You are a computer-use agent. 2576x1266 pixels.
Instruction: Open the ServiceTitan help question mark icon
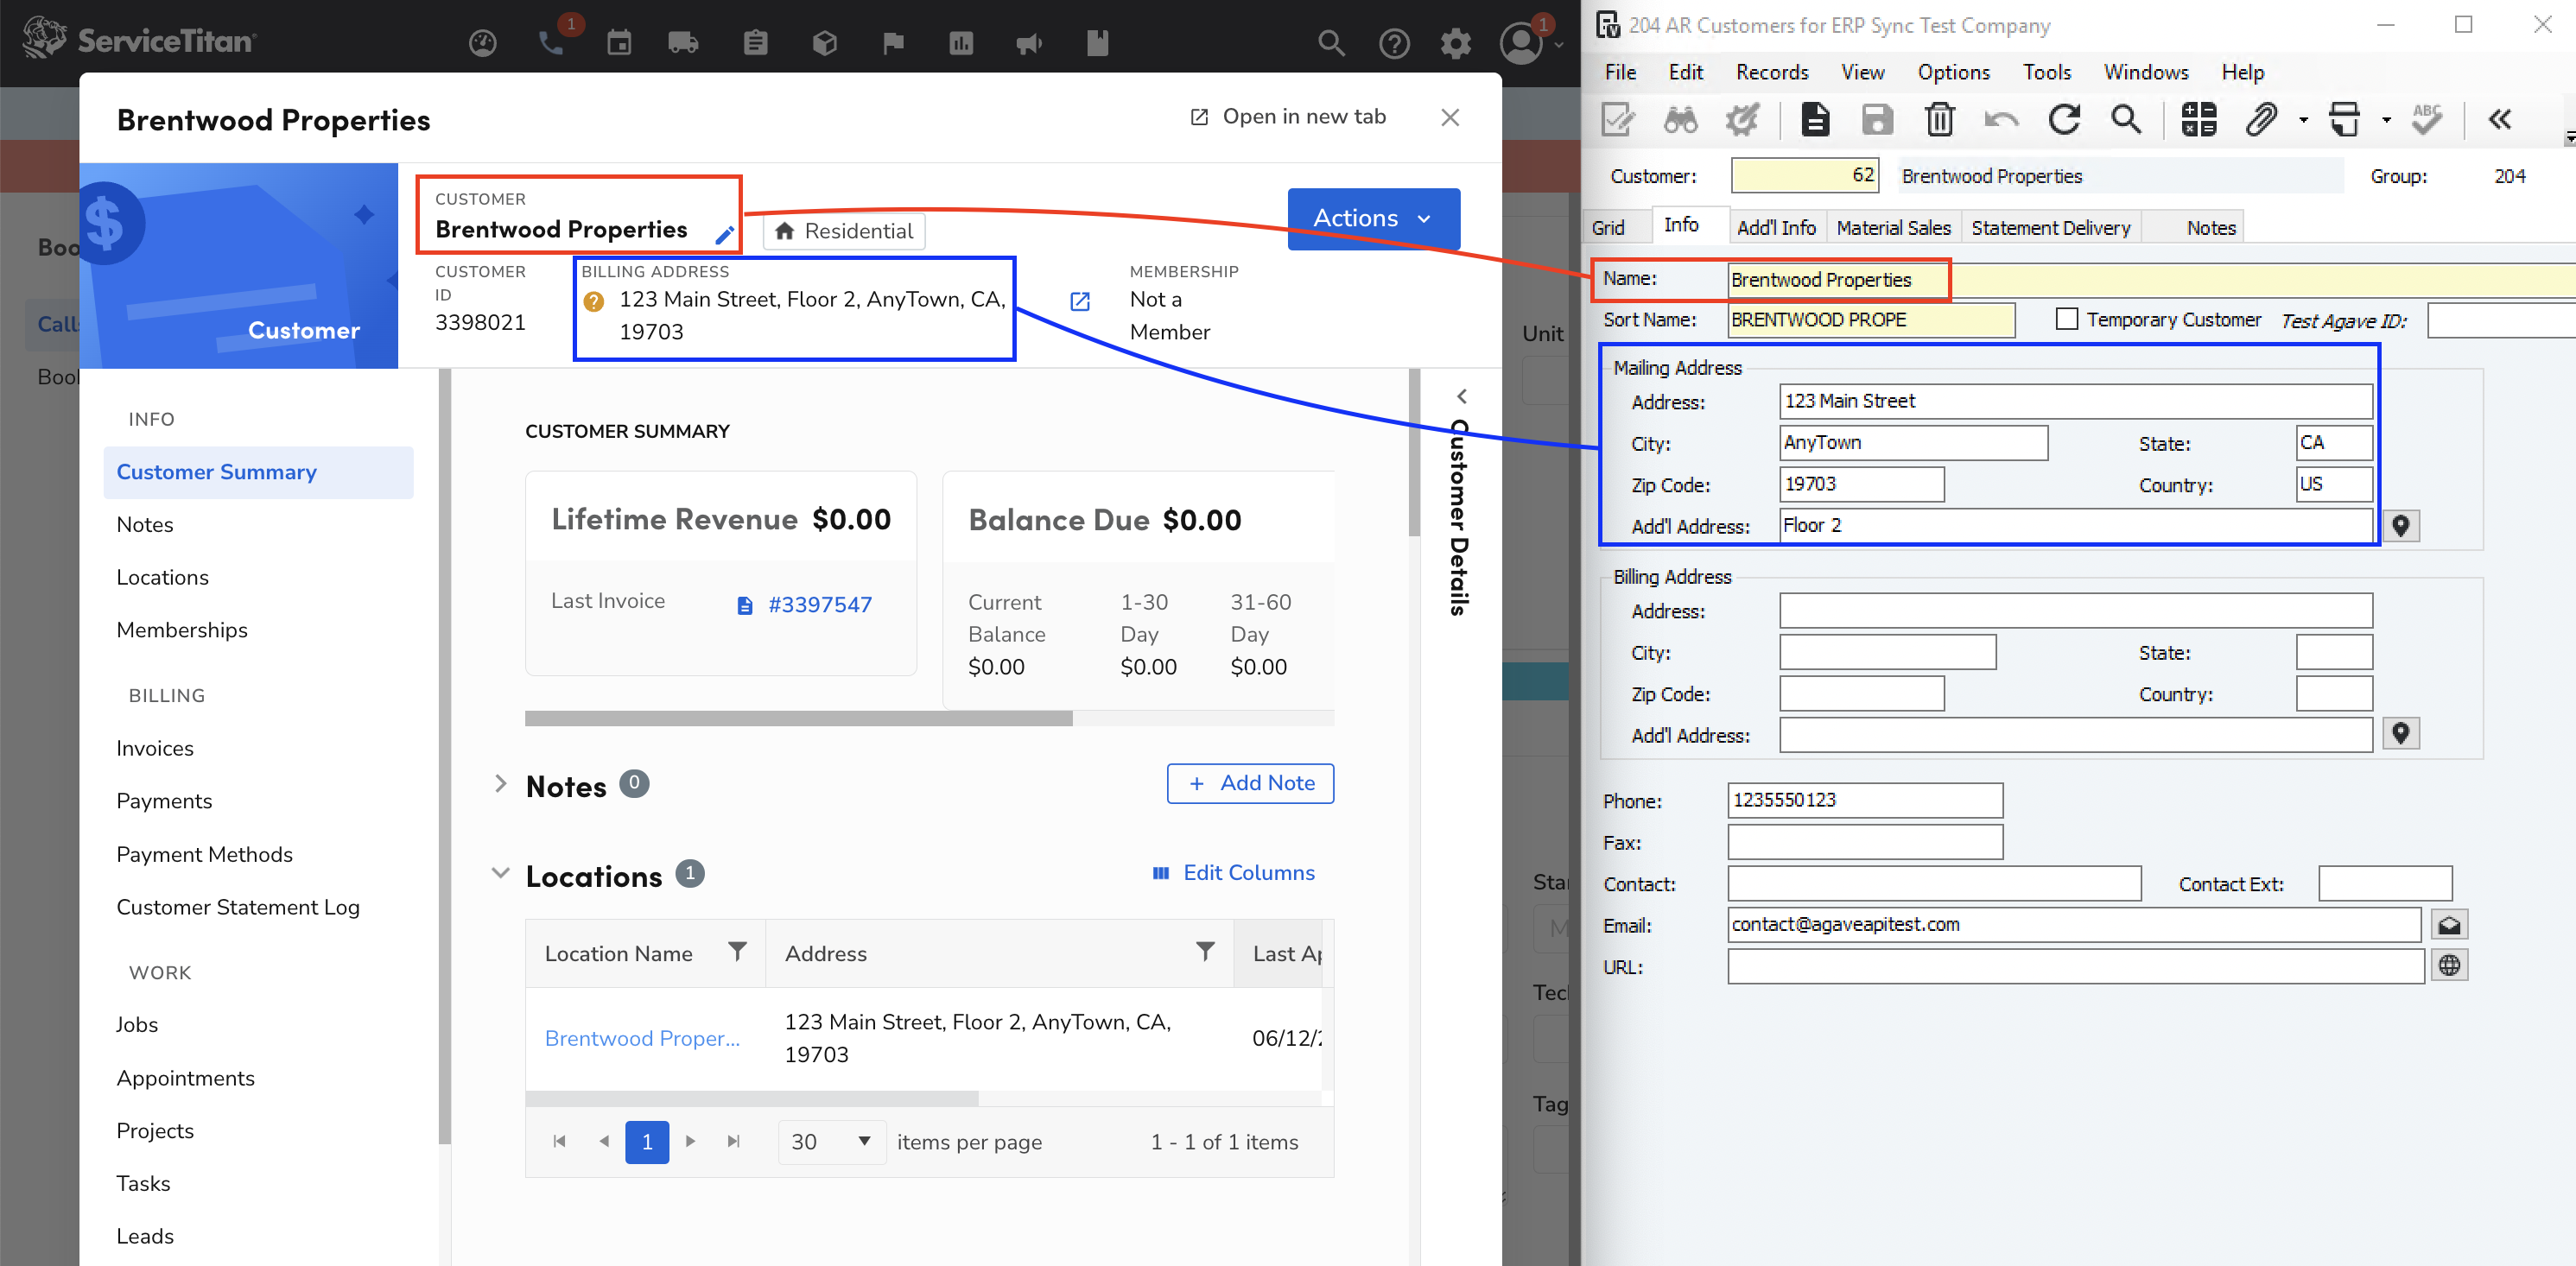click(1394, 43)
